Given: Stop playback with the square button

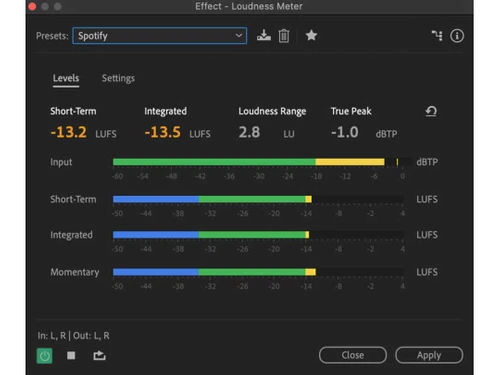Looking at the screenshot, I should click(x=71, y=355).
